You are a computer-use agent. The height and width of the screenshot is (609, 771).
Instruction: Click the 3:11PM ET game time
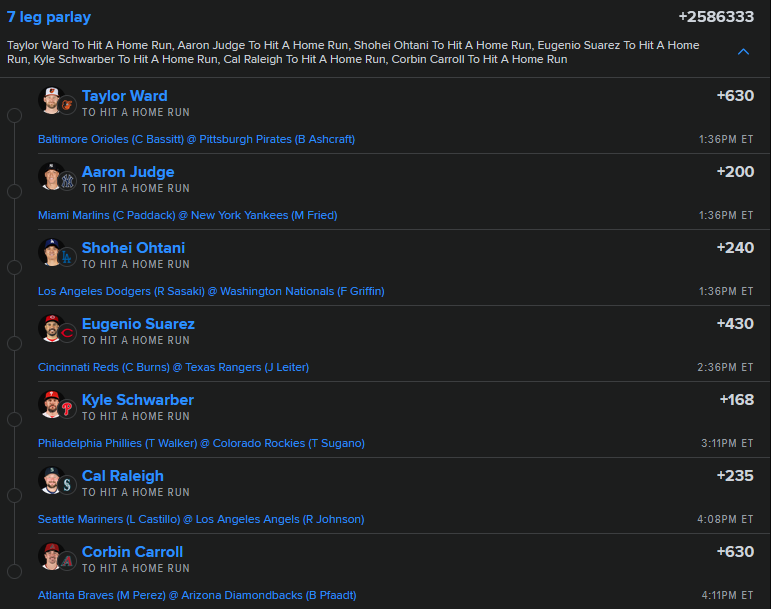(x=727, y=443)
